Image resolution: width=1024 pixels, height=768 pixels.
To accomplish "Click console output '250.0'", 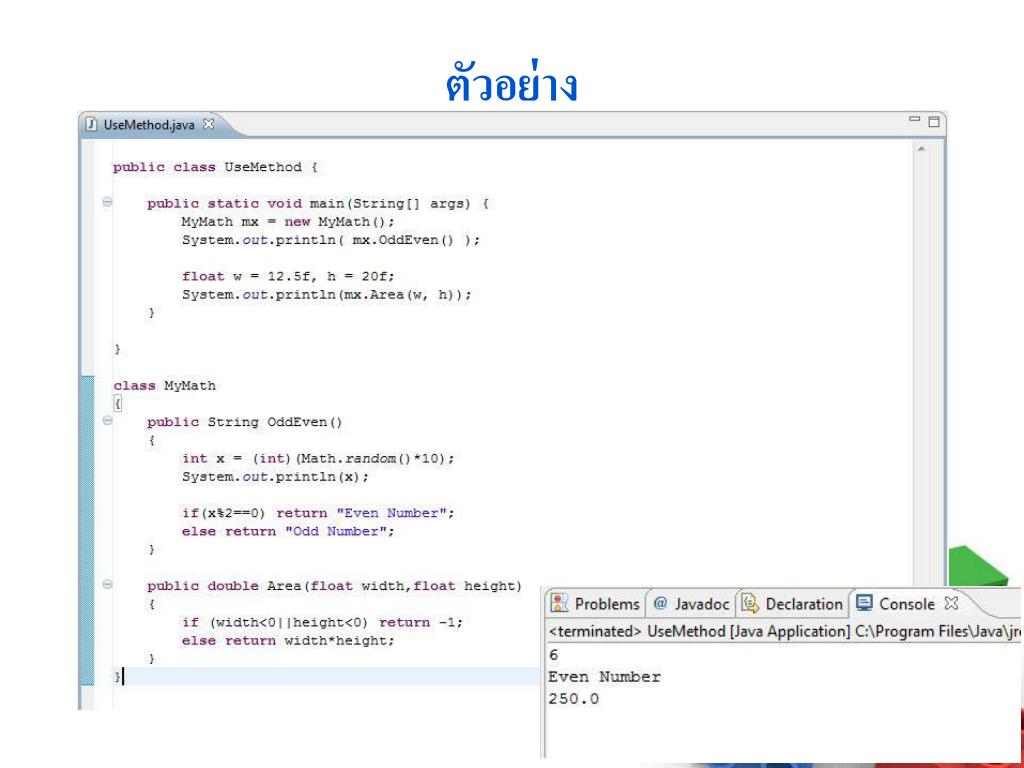I will click(x=574, y=699).
